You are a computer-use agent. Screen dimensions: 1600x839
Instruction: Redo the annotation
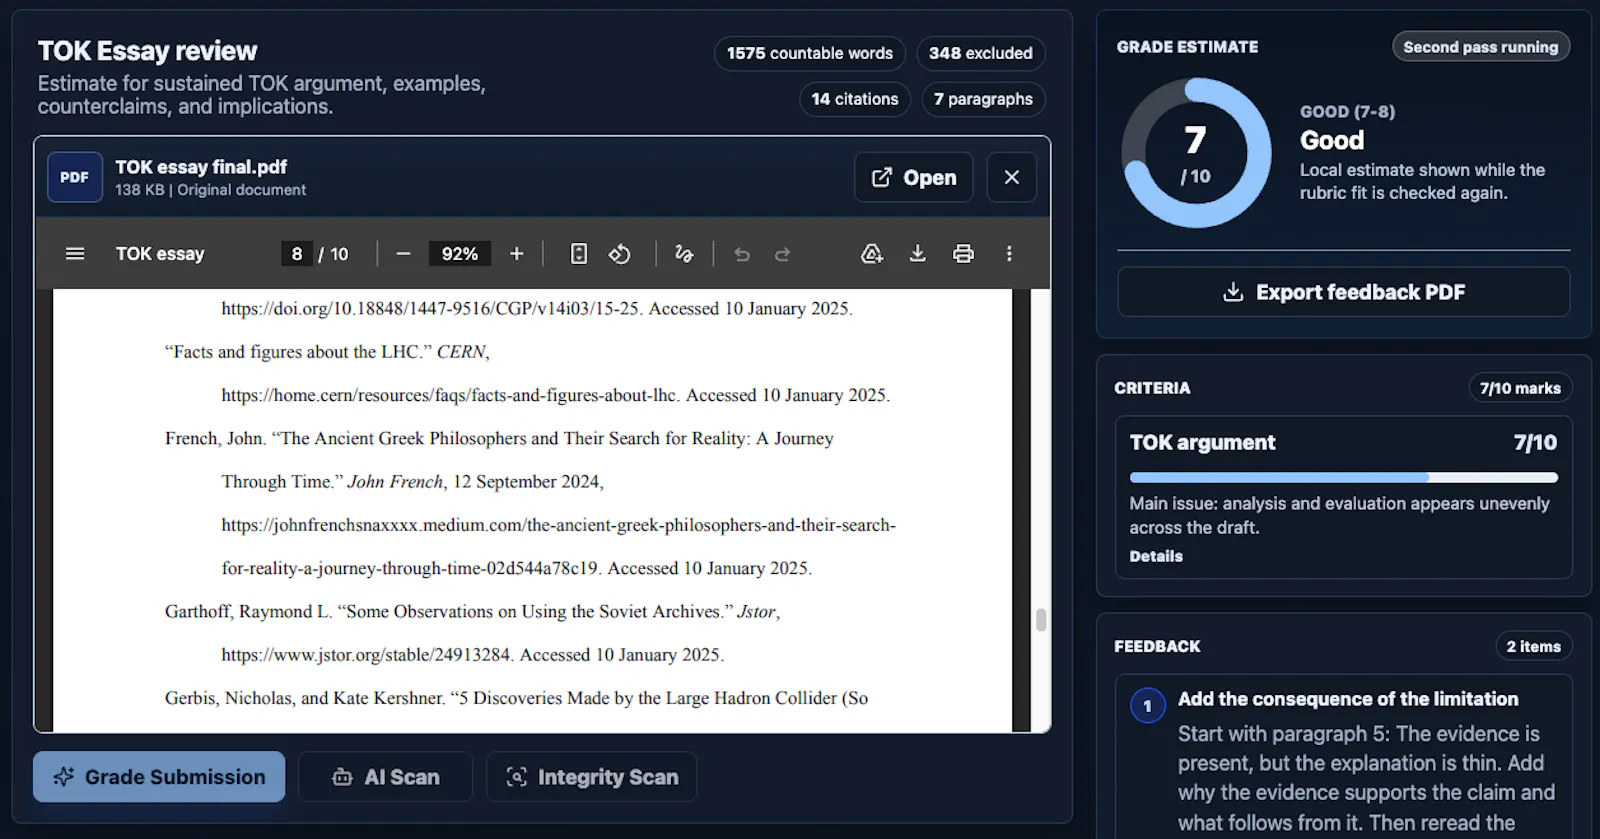(x=783, y=254)
